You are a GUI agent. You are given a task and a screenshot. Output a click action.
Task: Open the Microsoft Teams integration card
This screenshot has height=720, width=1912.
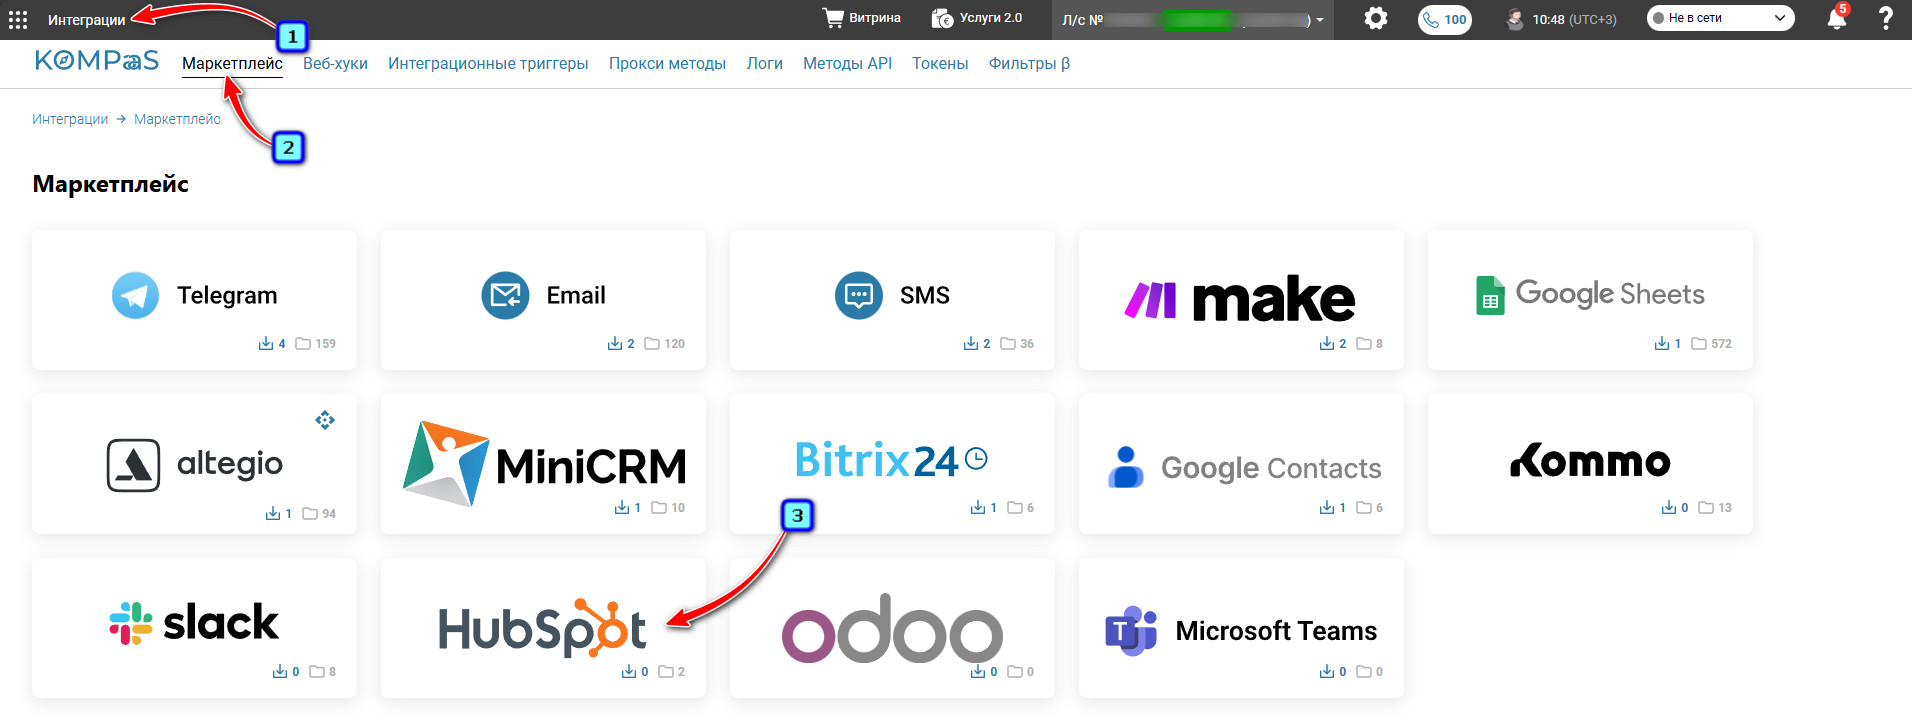(1241, 628)
